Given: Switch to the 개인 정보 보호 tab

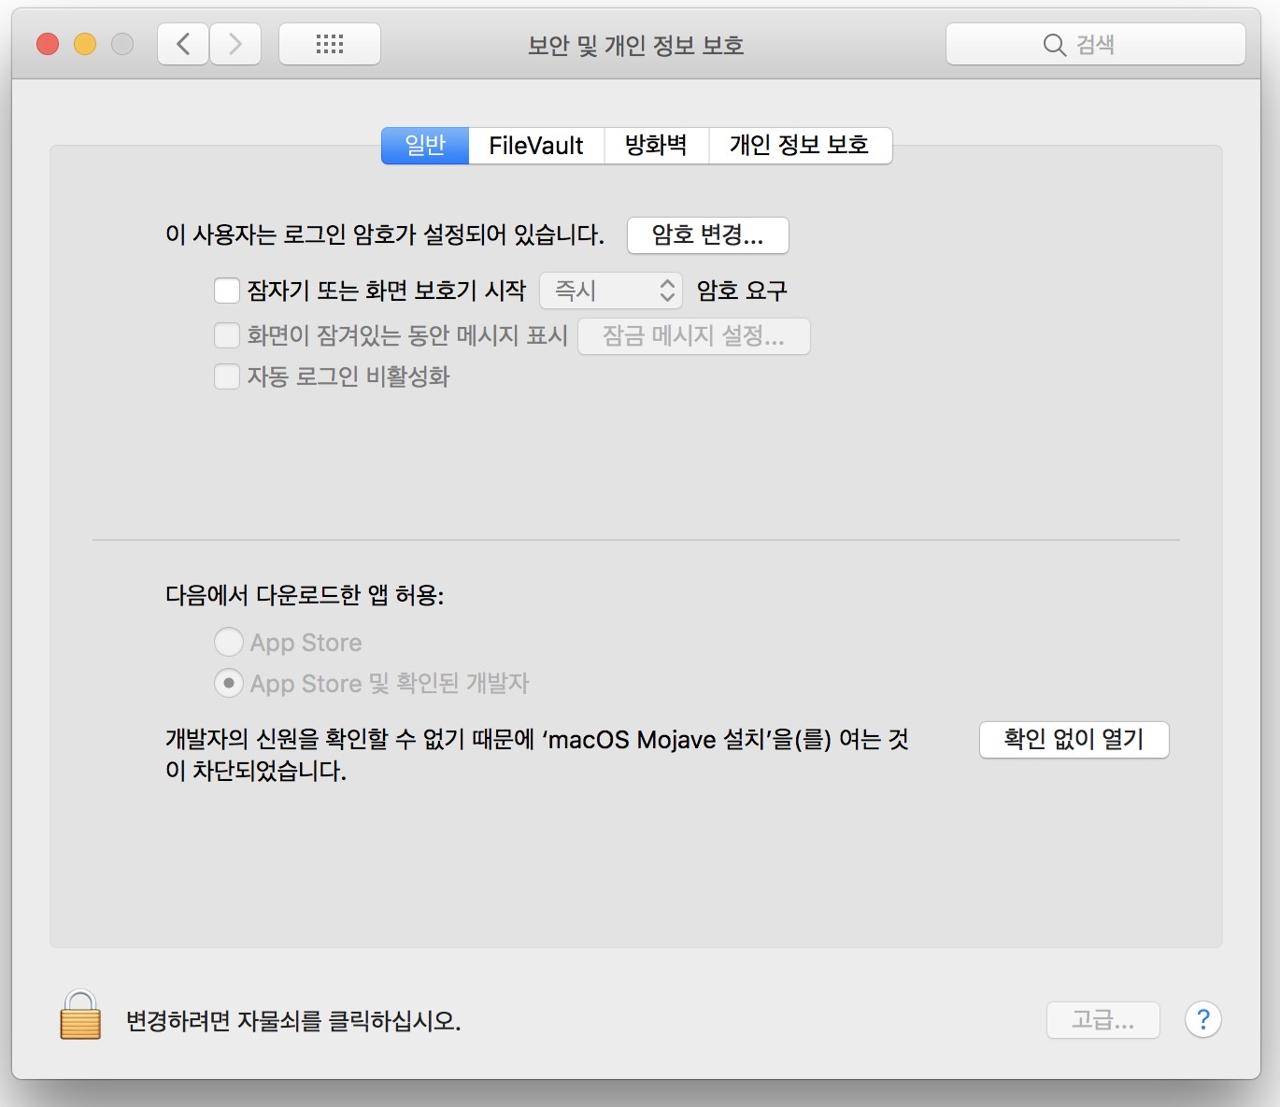Looking at the screenshot, I should click(x=799, y=145).
